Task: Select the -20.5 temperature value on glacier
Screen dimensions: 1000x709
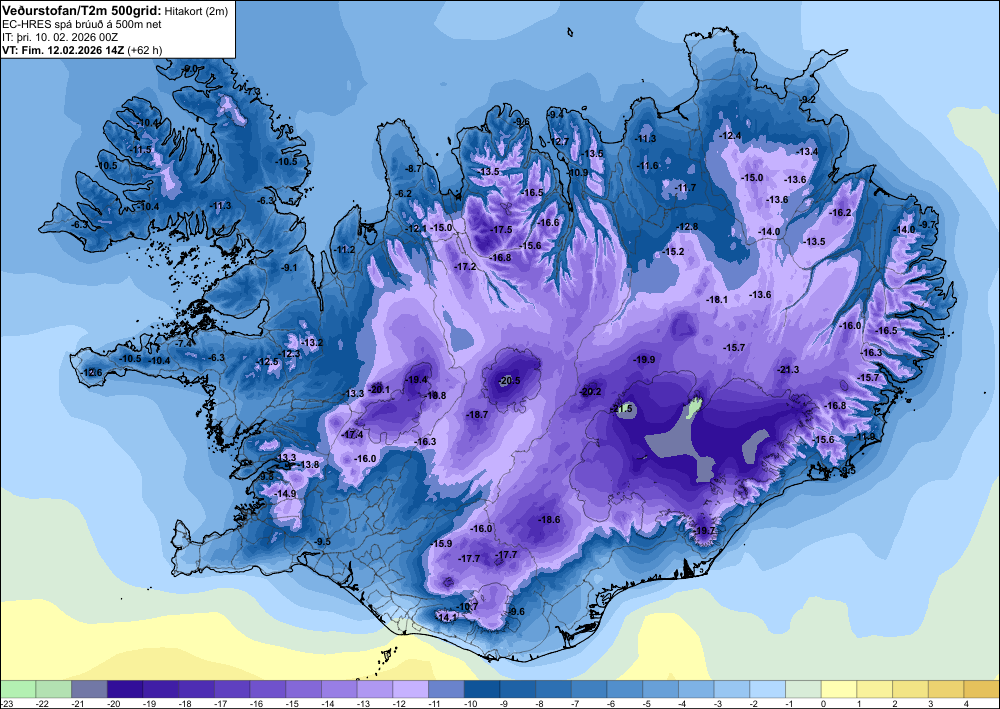Action: (x=510, y=381)
